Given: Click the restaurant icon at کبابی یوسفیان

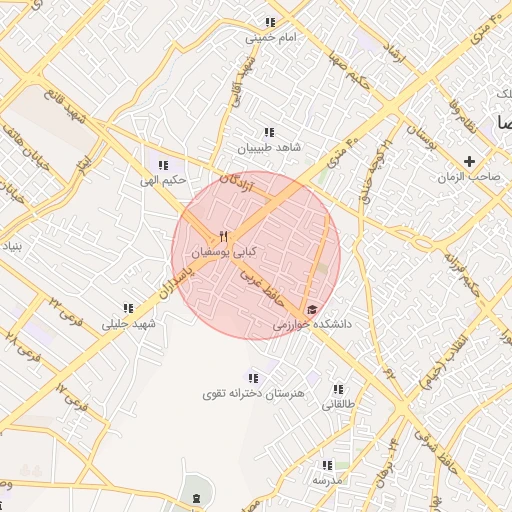Looking at the screenshot, I should coord(224,237).
